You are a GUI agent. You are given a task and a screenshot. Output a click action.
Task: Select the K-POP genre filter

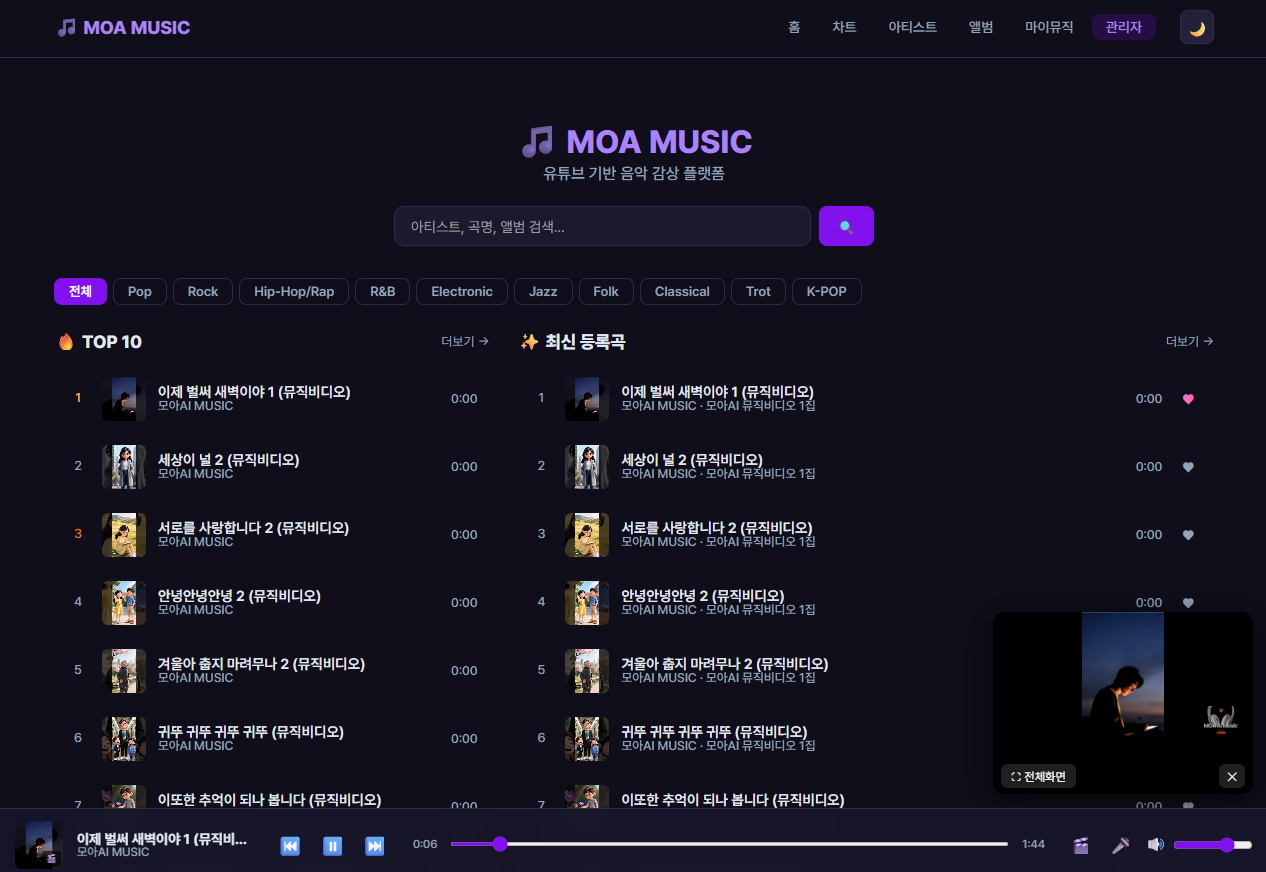[x=826, y=292]
